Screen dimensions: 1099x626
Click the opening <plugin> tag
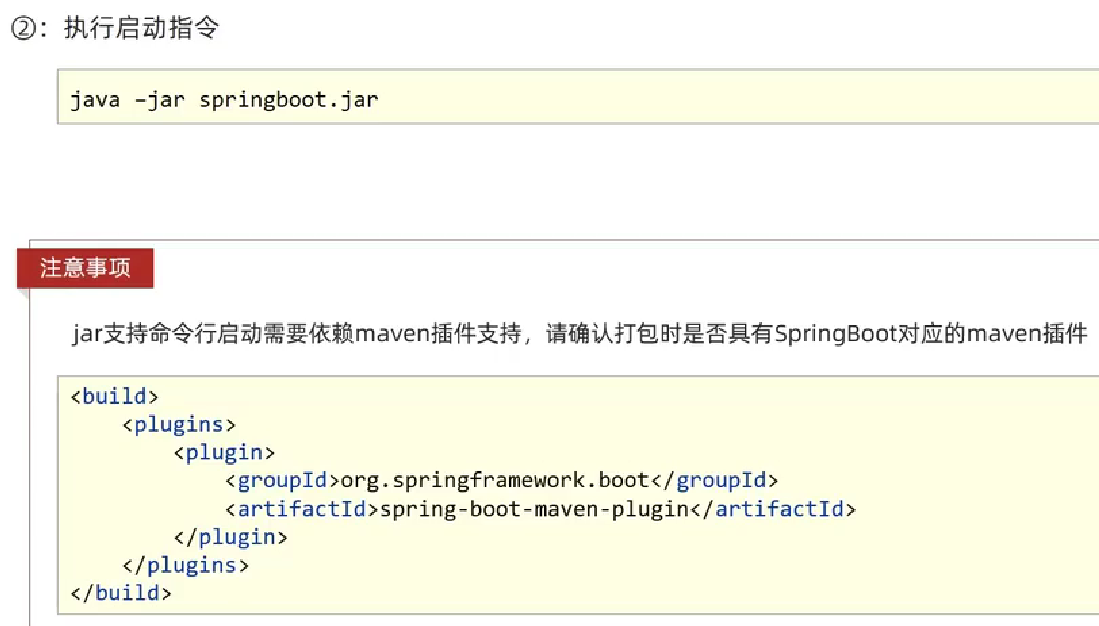pyautogui.click(x=224, y=452)
